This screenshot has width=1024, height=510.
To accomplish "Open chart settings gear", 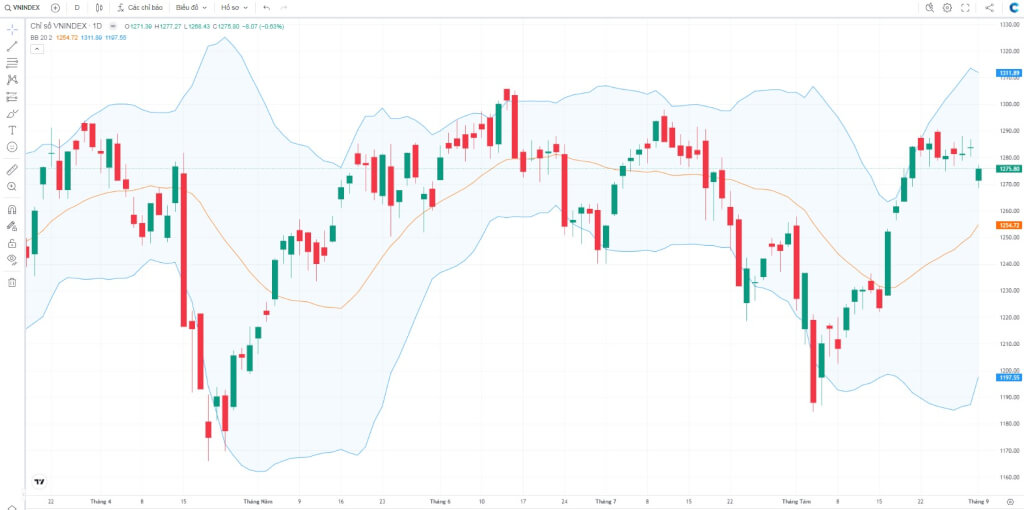I will [948, 8].
